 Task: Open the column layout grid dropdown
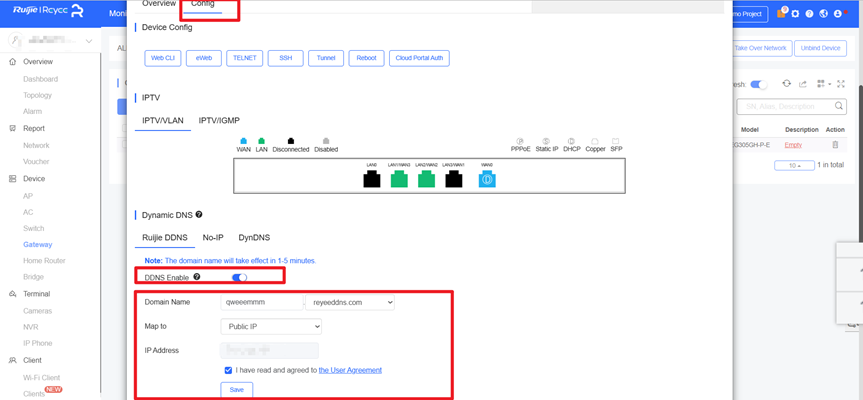[x=823, y=84]
